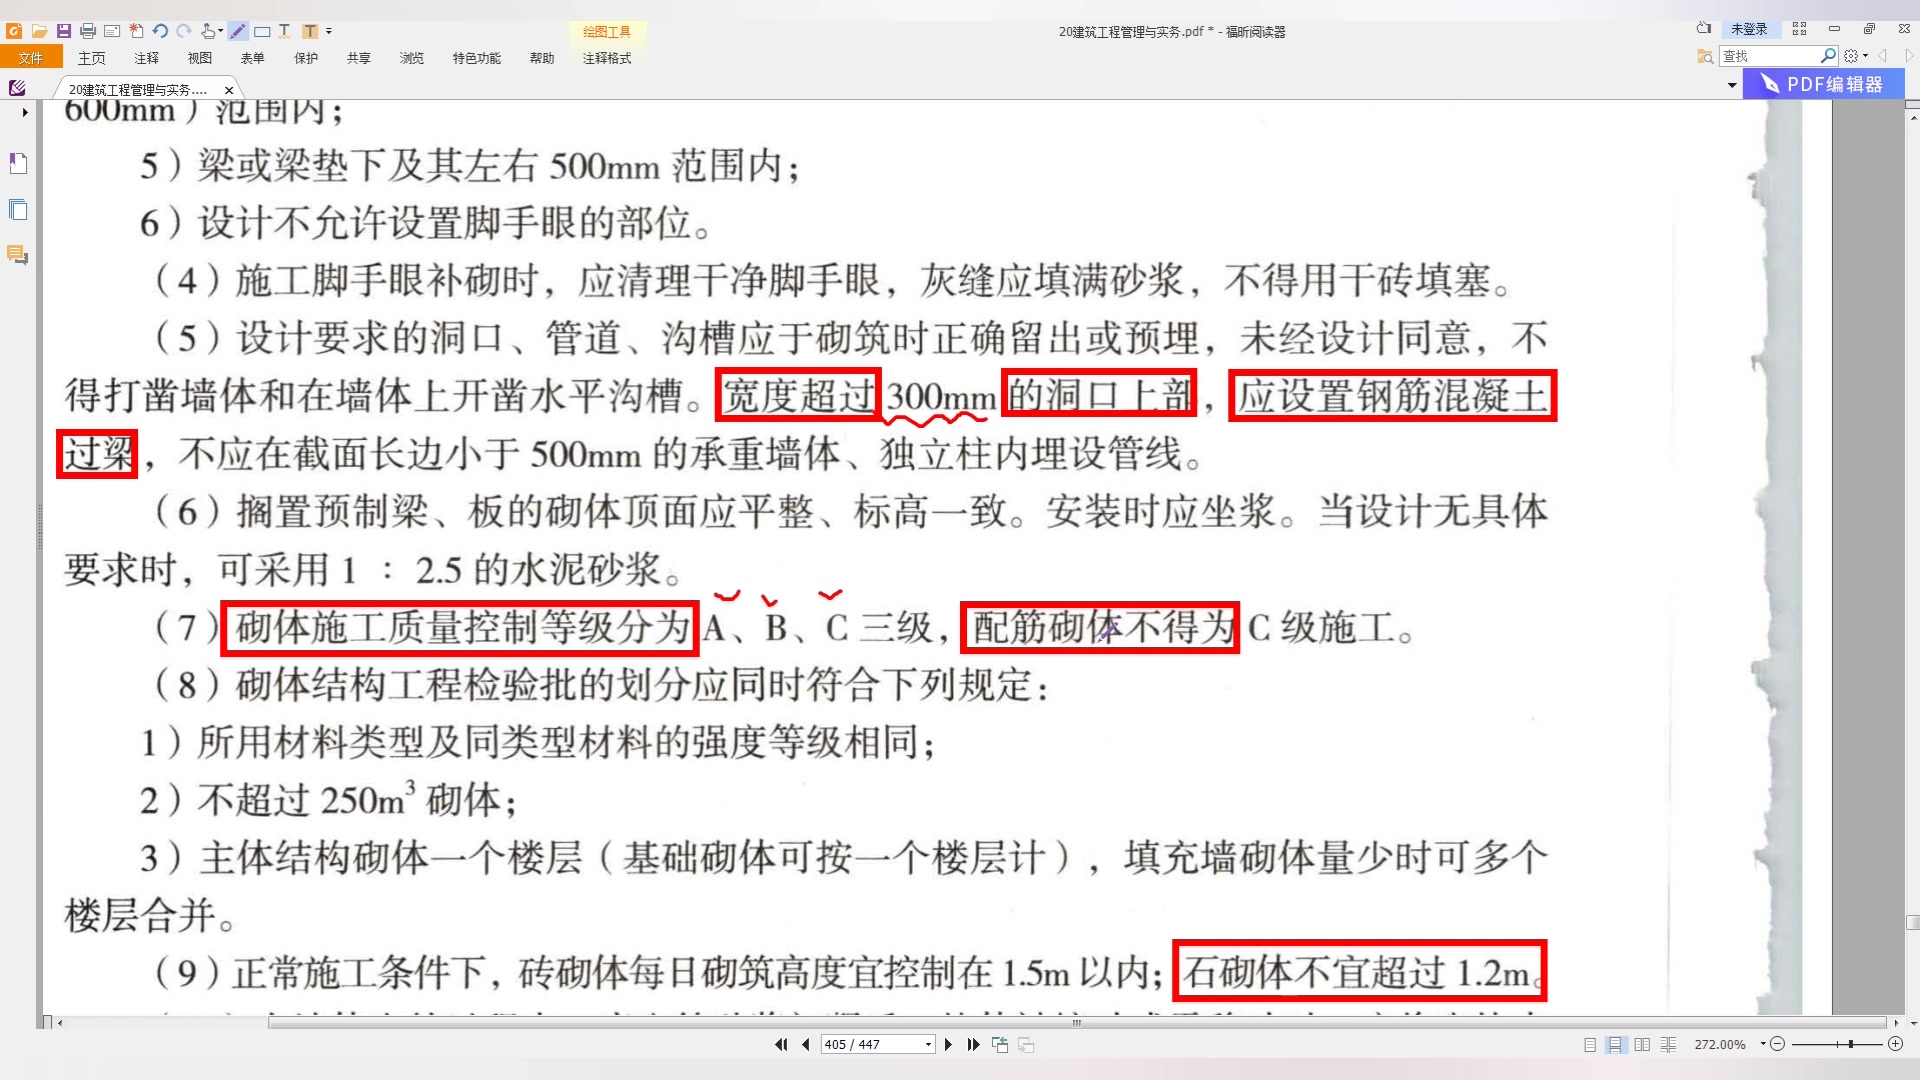This screenshot has height=1080, width=1920.
Task: Click the Redo icon in quick toolbar
Action: 184,31
